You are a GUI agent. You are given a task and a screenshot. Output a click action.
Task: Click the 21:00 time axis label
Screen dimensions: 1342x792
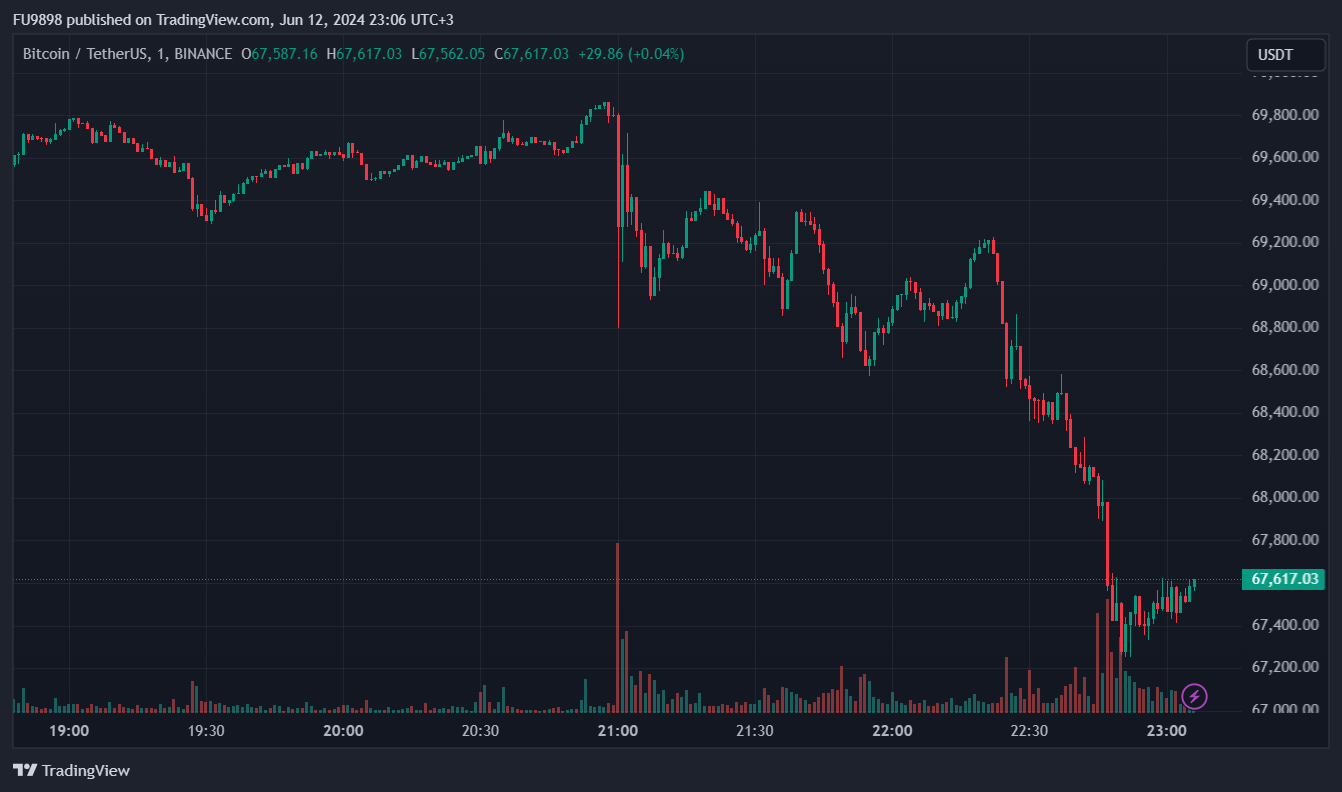click(x=618, y=731)
